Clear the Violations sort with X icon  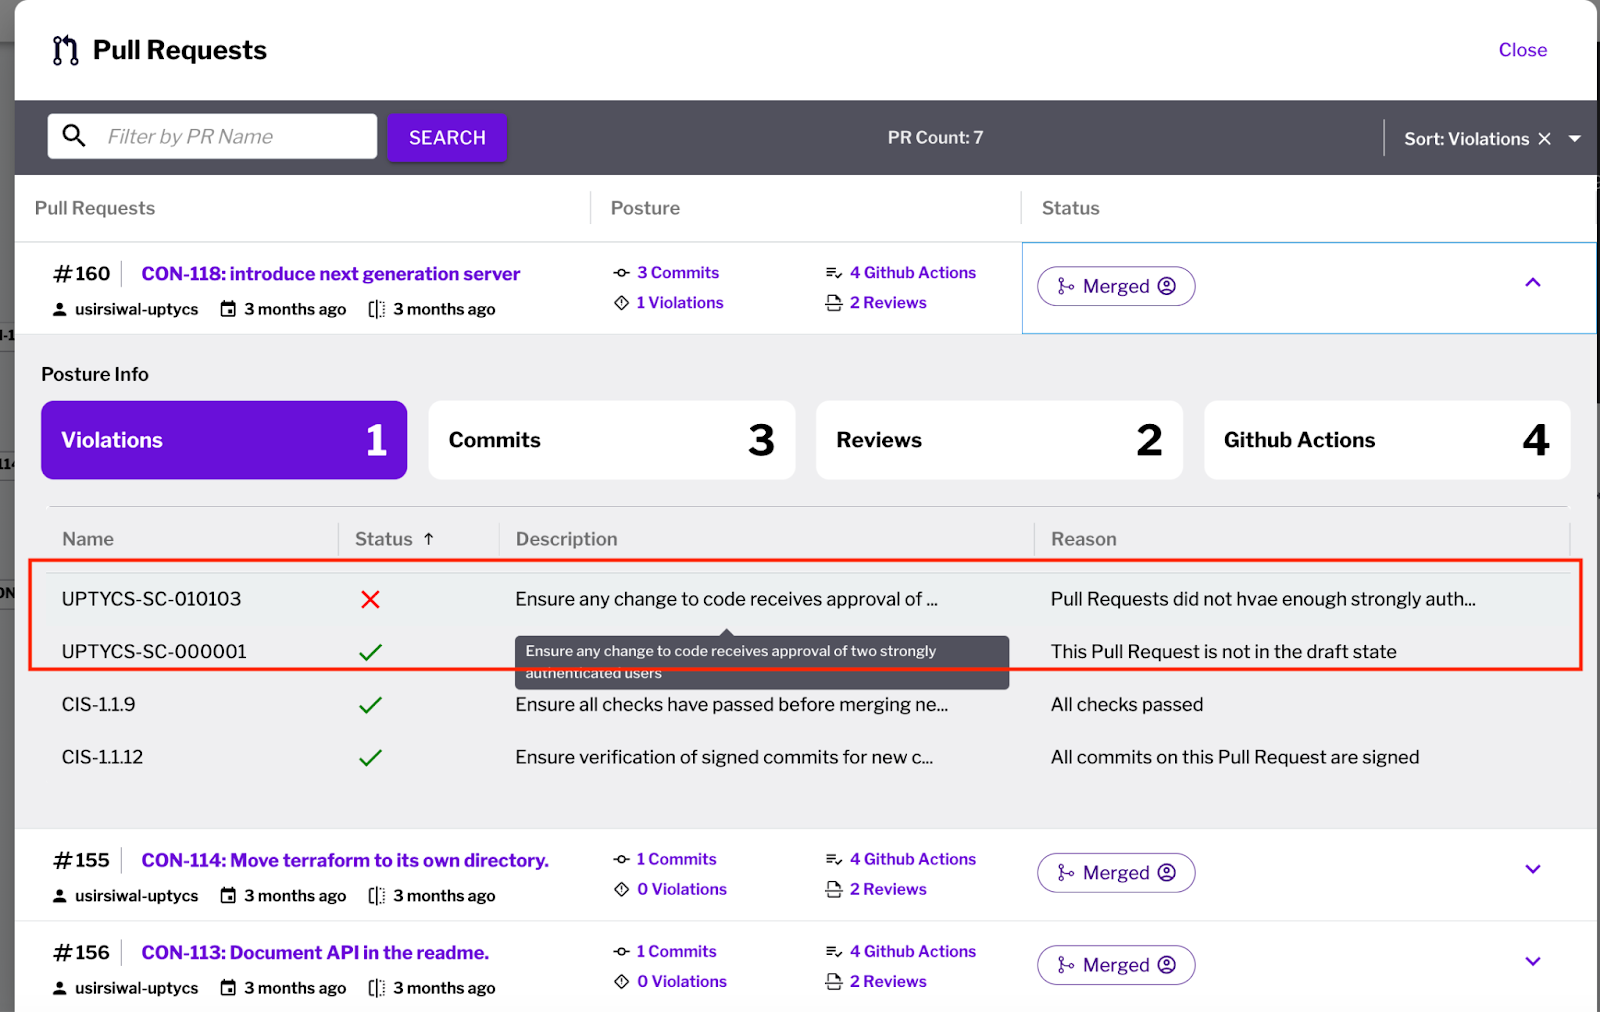1544,139
